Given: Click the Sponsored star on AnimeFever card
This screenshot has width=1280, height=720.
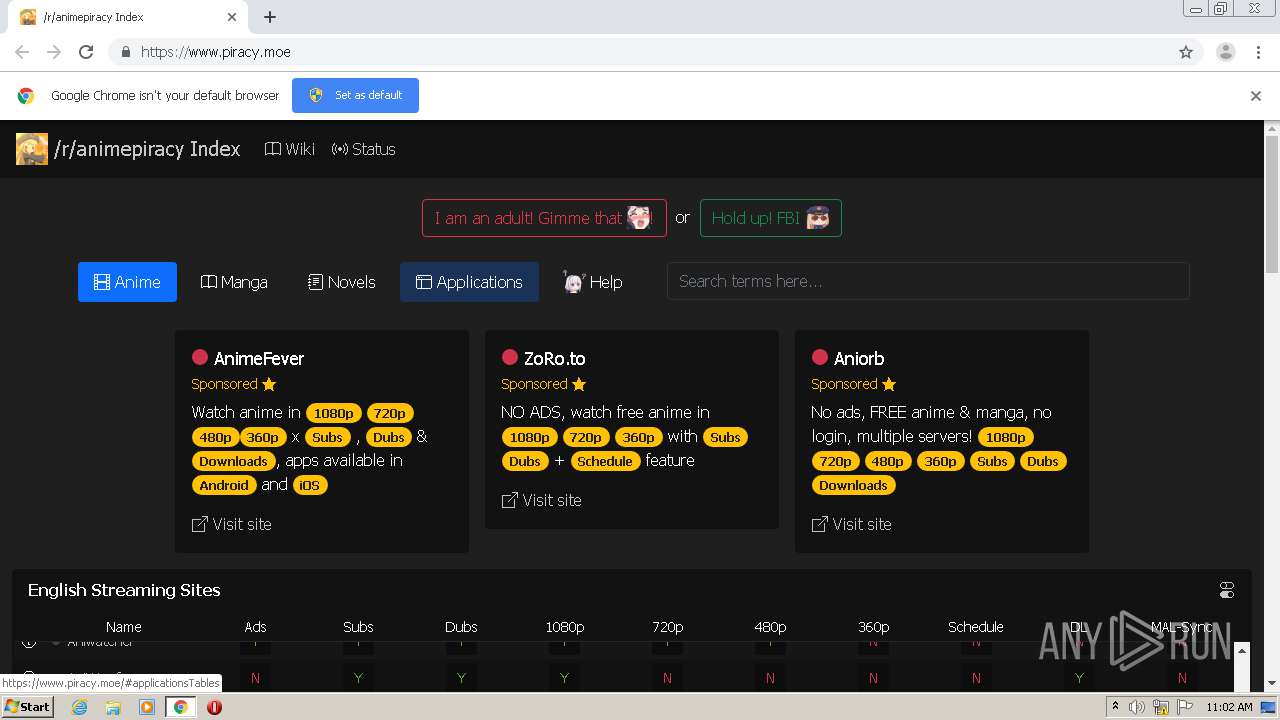Looking at the screenshot, I should pyautogui.click(x=269, y=384).
